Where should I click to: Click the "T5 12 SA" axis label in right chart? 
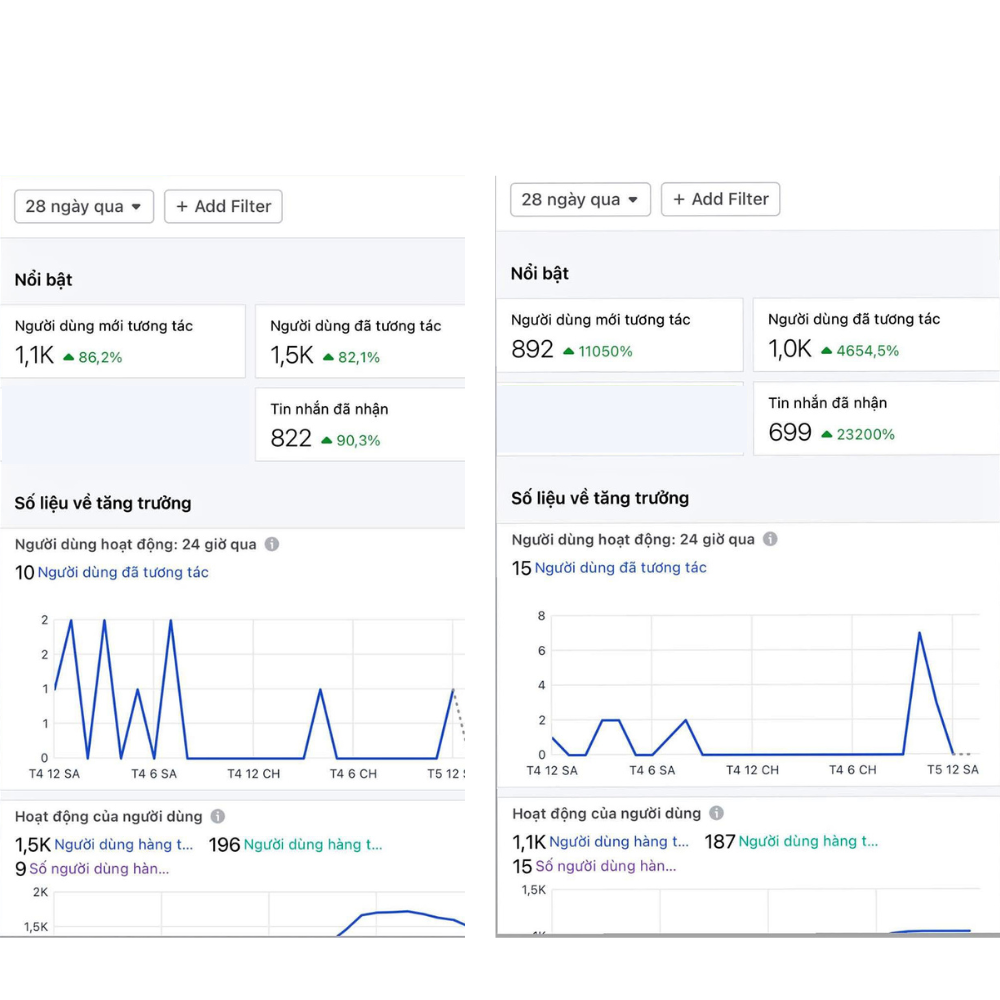(x=953, y=770)
